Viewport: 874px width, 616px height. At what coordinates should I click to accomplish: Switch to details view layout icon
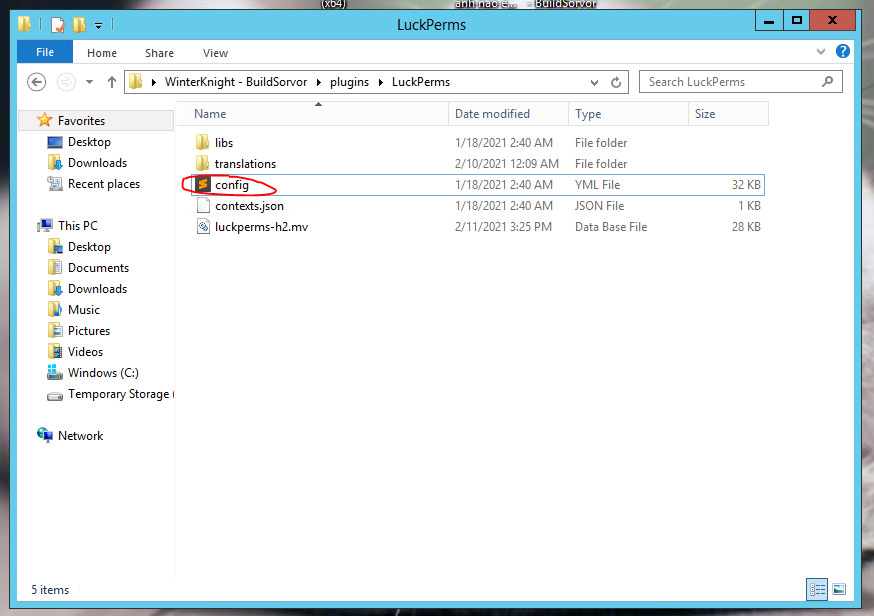pos(817,589)
